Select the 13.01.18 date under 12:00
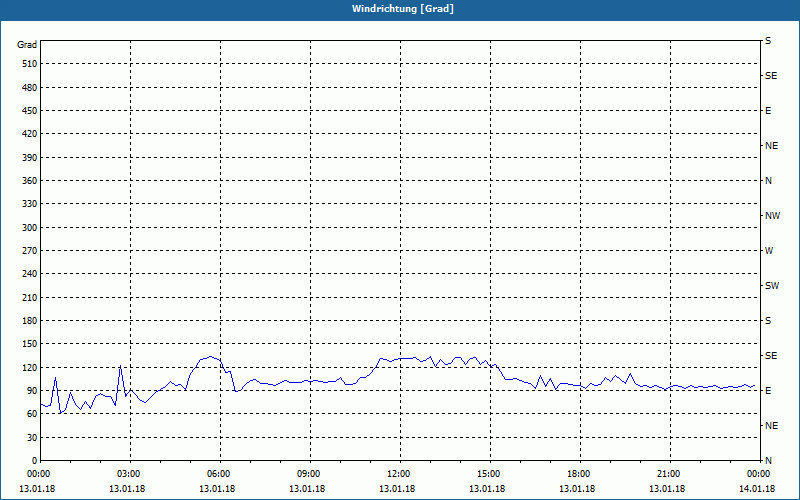This screenshot has width=800, height=500. pos(397,489)
